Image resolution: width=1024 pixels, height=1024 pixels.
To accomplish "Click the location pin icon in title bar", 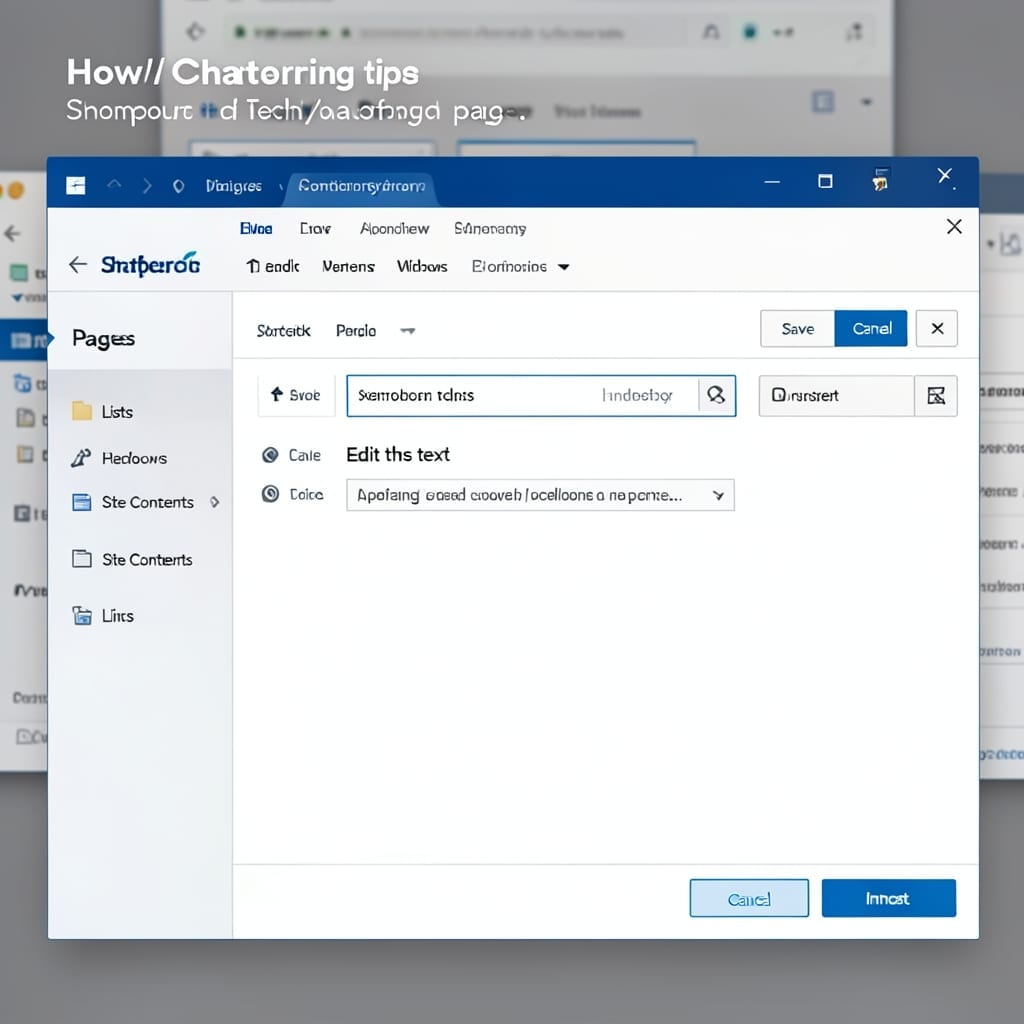I will coord(178,186).
